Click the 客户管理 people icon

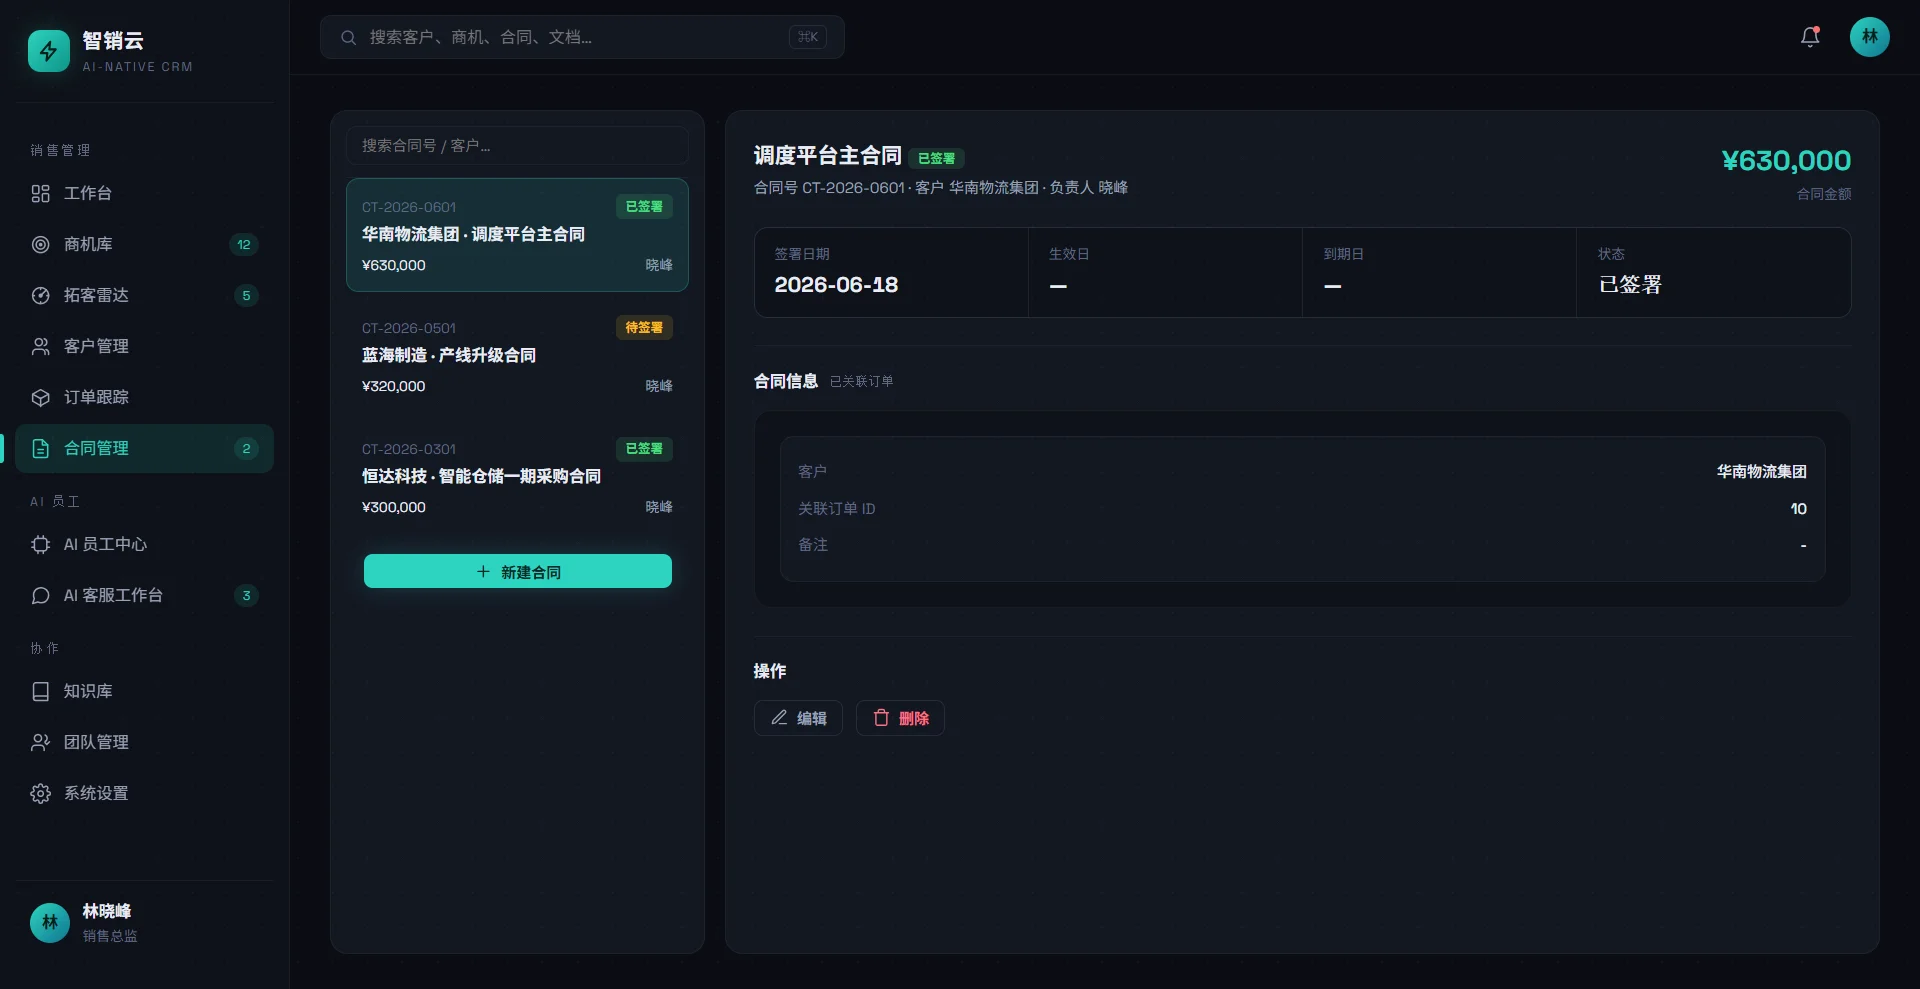[40, 346]
